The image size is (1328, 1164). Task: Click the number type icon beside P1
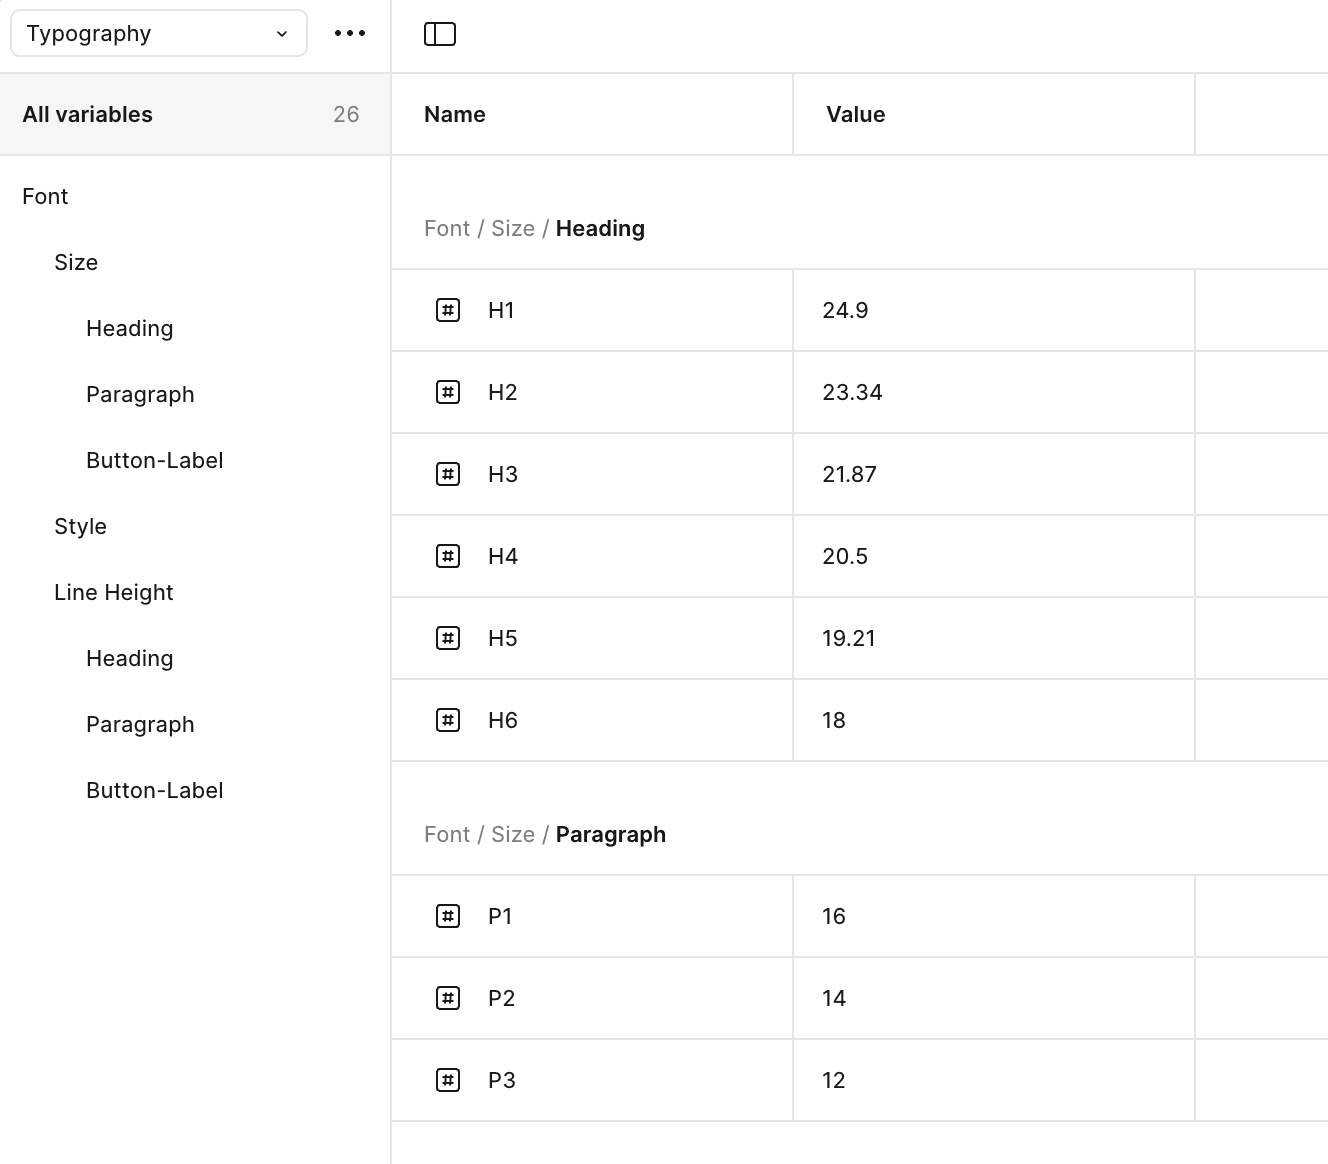coord(448,916)
